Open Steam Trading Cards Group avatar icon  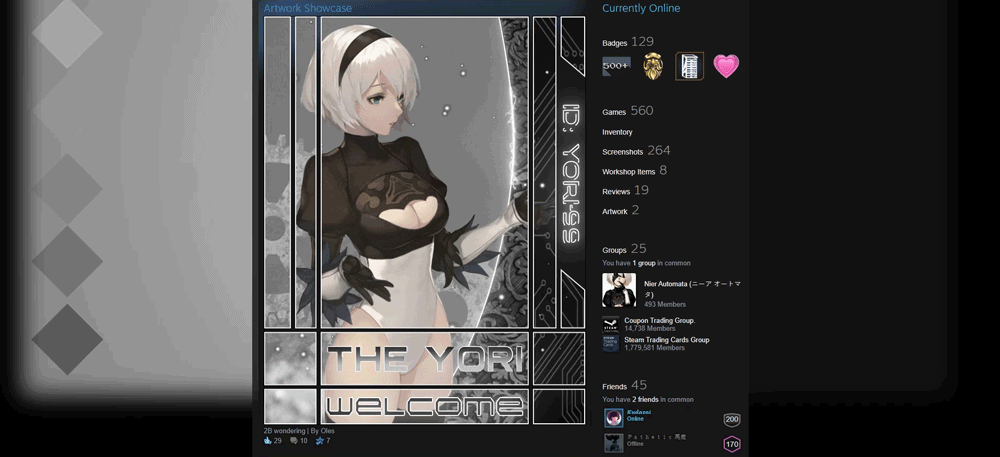coord(610,344)
